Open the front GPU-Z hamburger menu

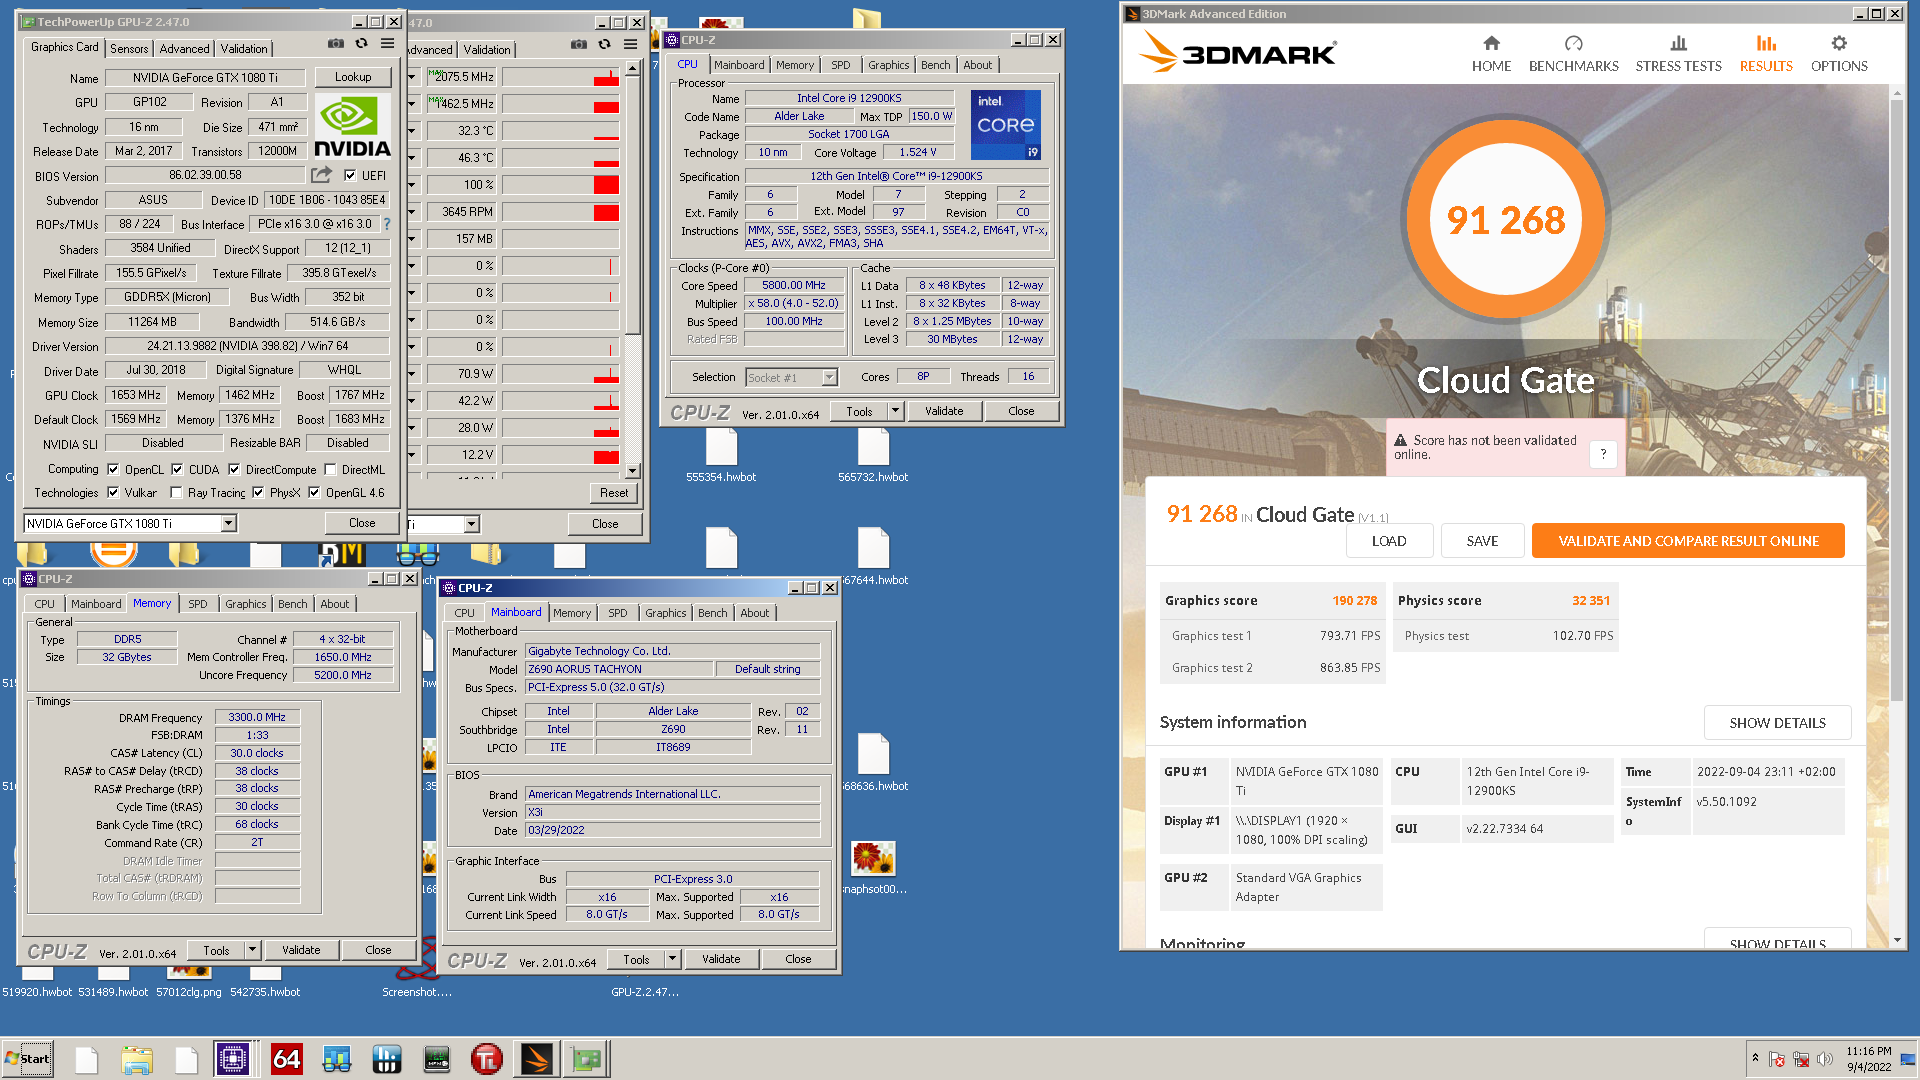coord(387,44)
